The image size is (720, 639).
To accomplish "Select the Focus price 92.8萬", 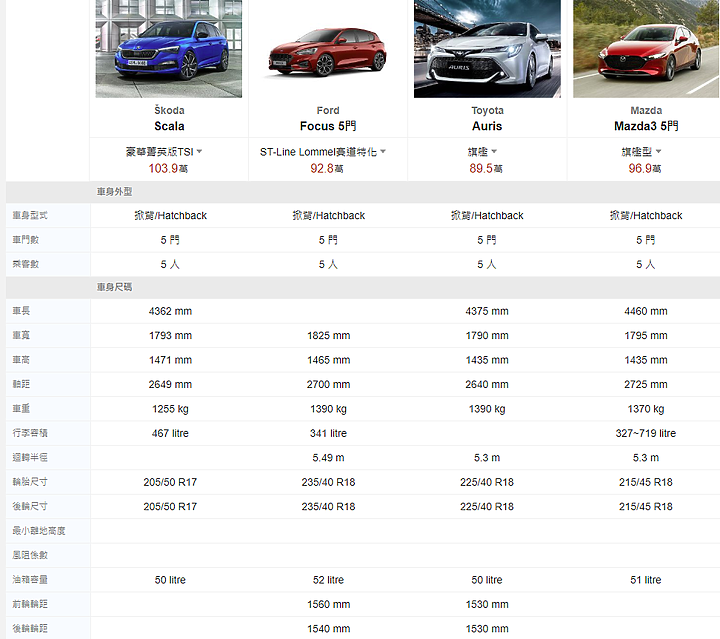I will point(326,168).
